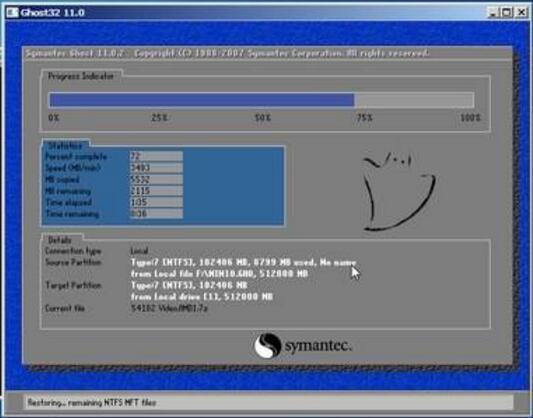The width and height of the screenshot is (533, 418).
Task: Click the MB remaining value field
Action: pyautogui.click(x=156, y=191)
